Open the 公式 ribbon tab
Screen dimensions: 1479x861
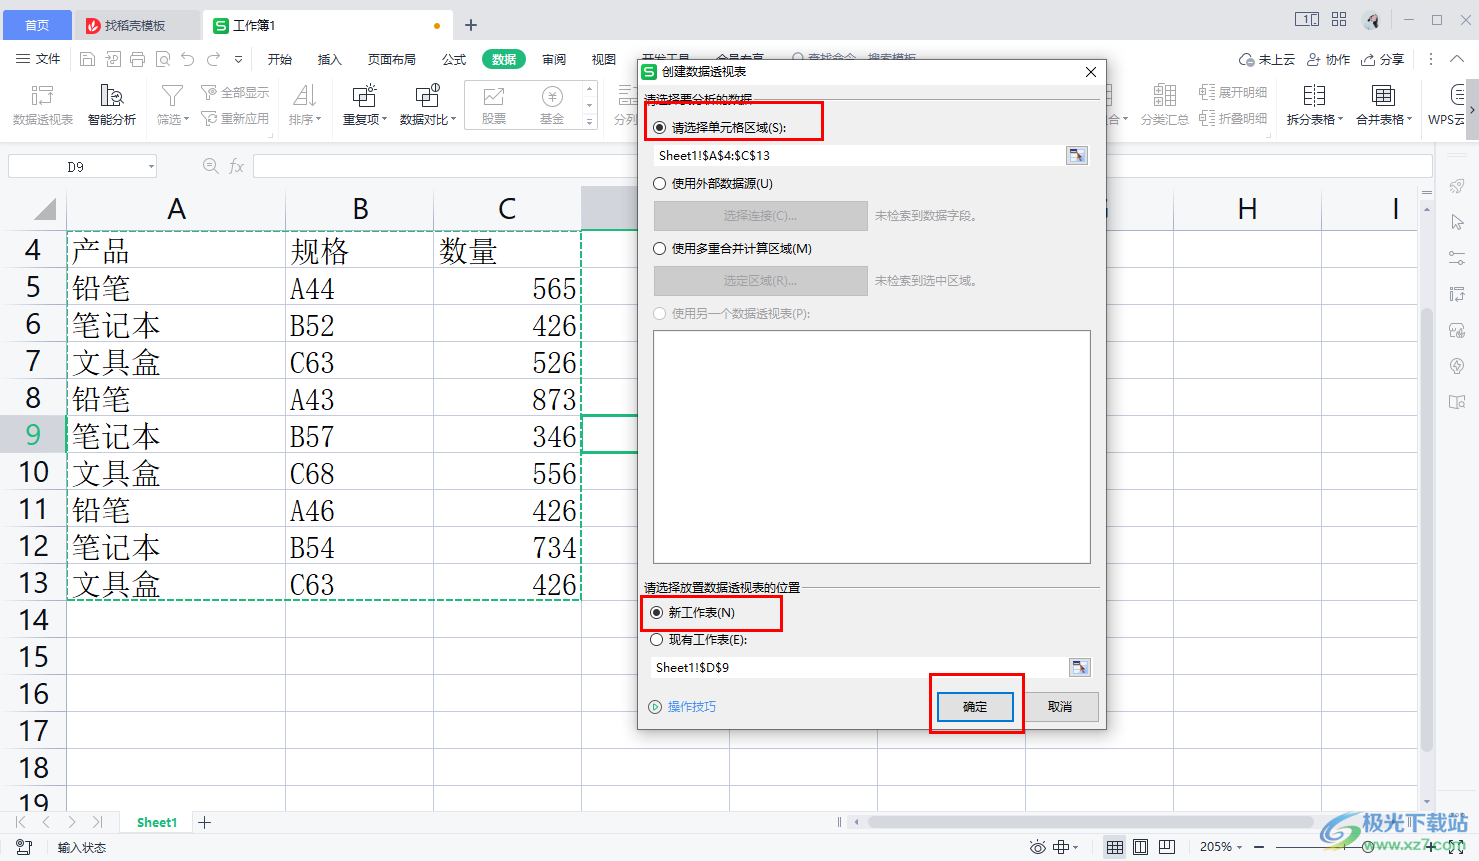454,59
